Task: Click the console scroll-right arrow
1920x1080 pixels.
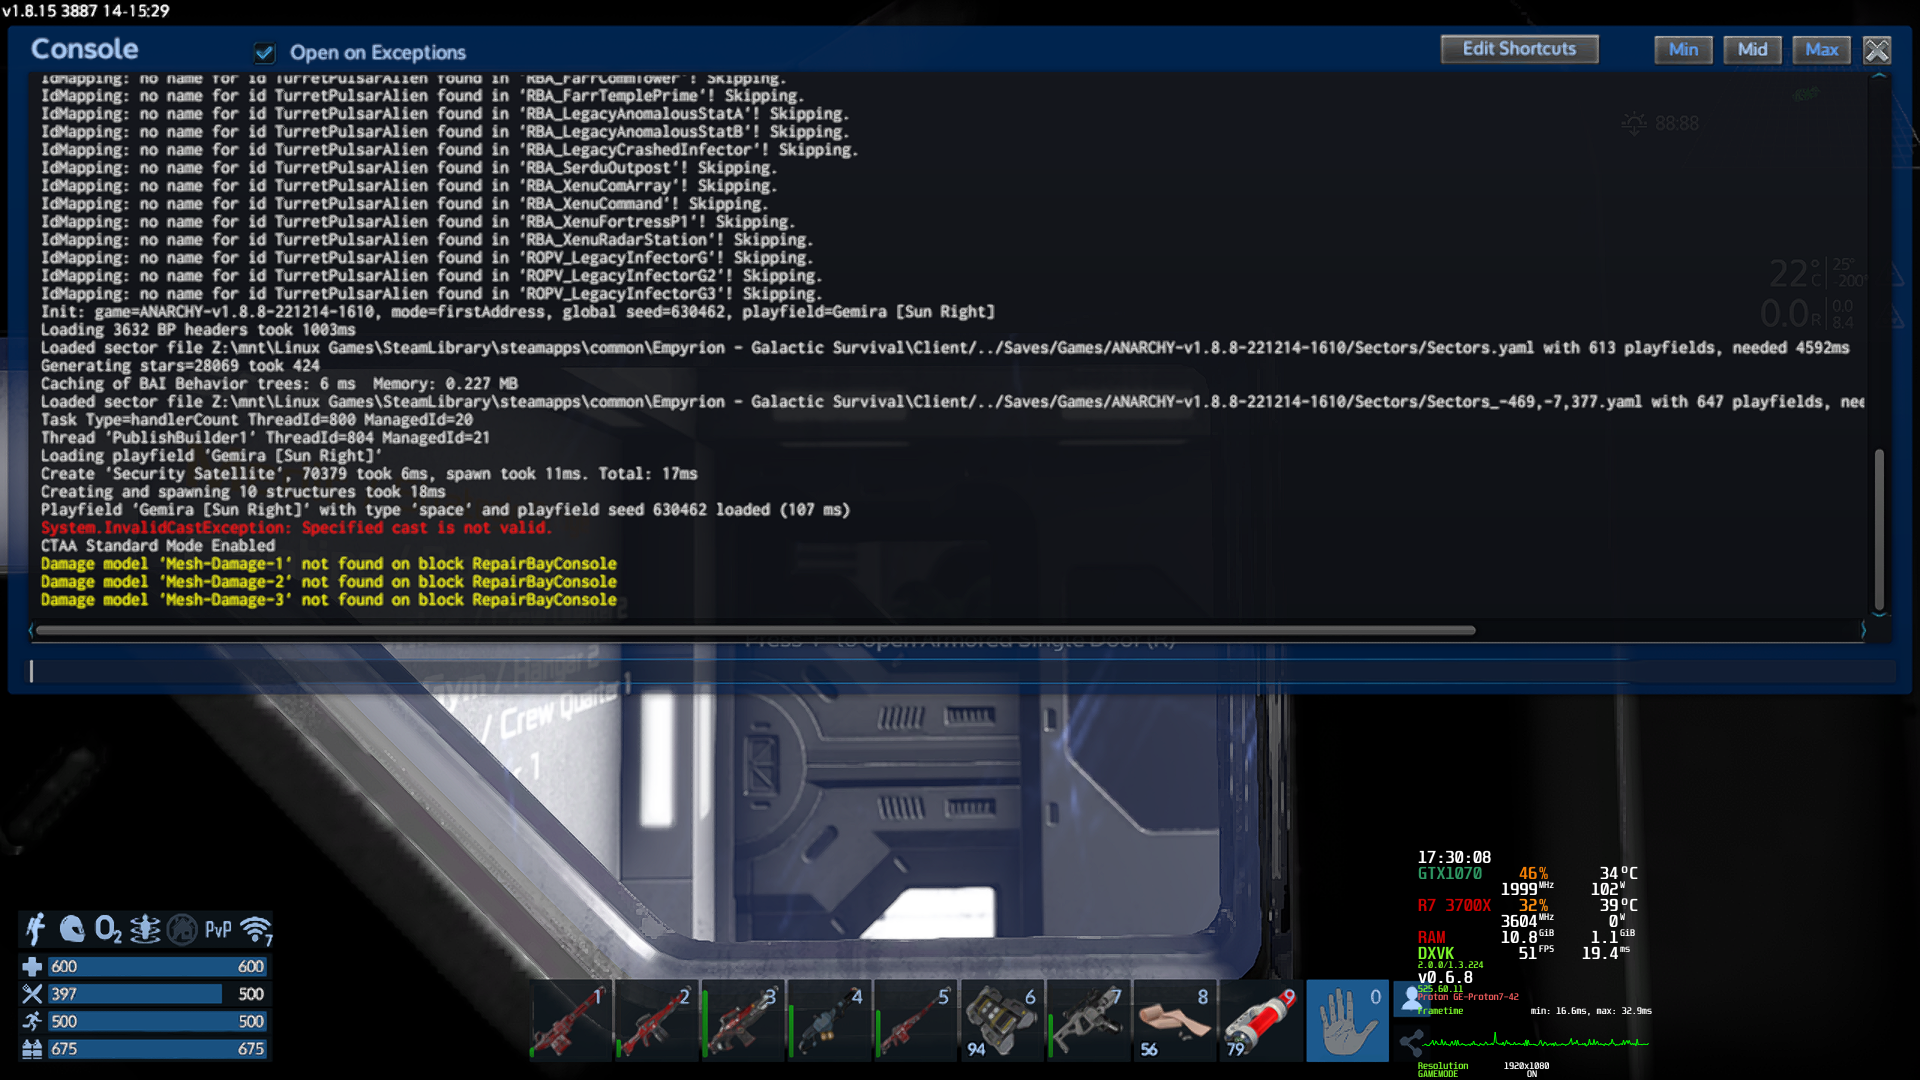Action: (x=1863, y=630)
